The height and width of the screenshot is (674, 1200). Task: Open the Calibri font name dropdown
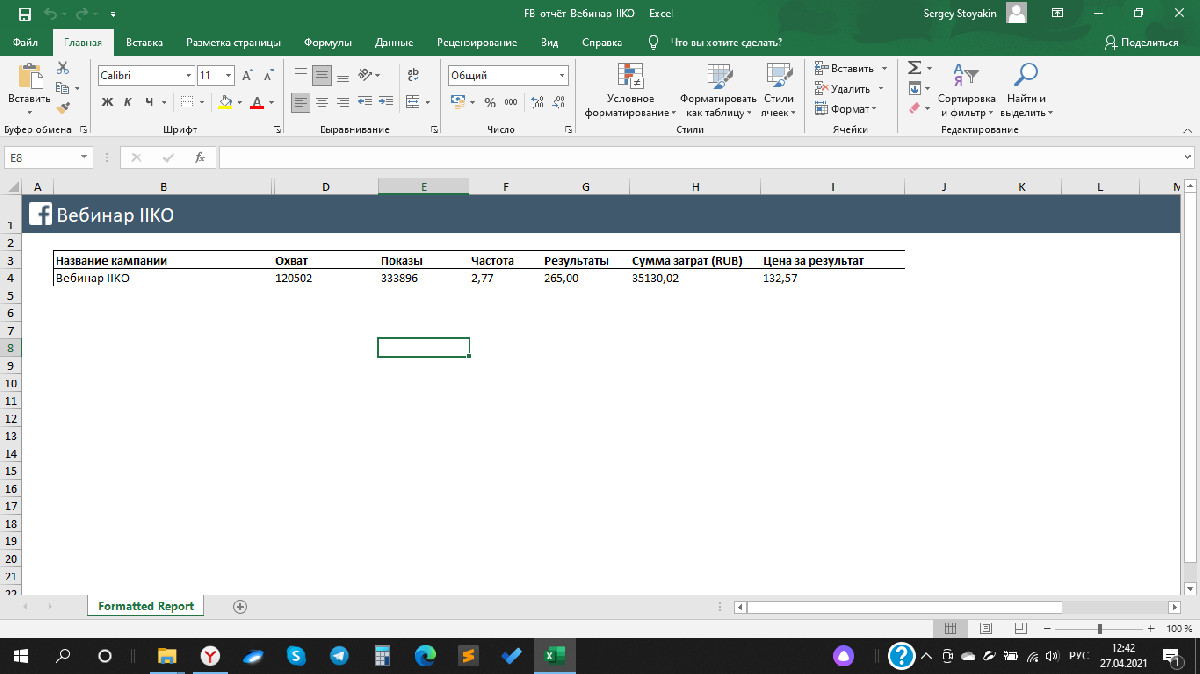(188, 76)
